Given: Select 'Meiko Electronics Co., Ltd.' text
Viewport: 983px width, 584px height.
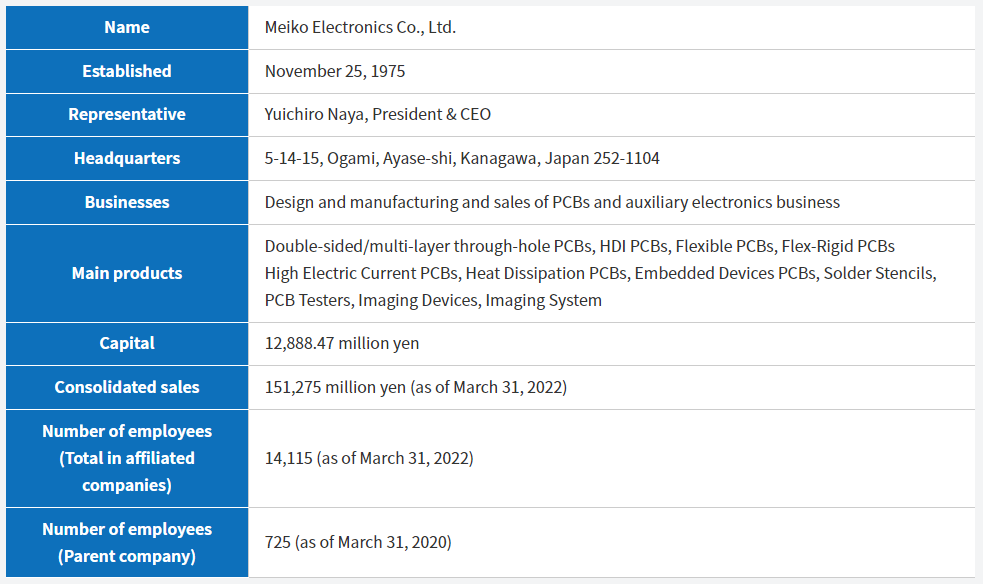Looking at the screenshot, I should click(360, 28).
